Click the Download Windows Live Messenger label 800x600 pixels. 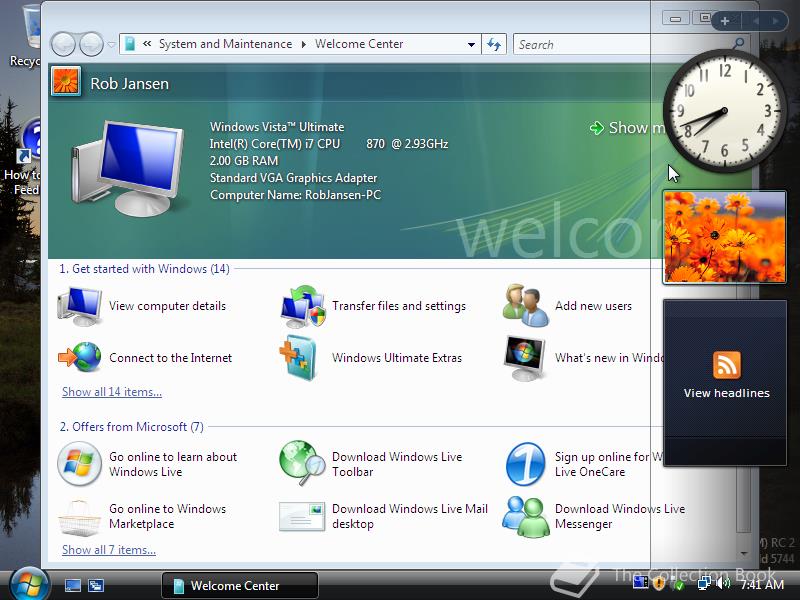(620, 516)
